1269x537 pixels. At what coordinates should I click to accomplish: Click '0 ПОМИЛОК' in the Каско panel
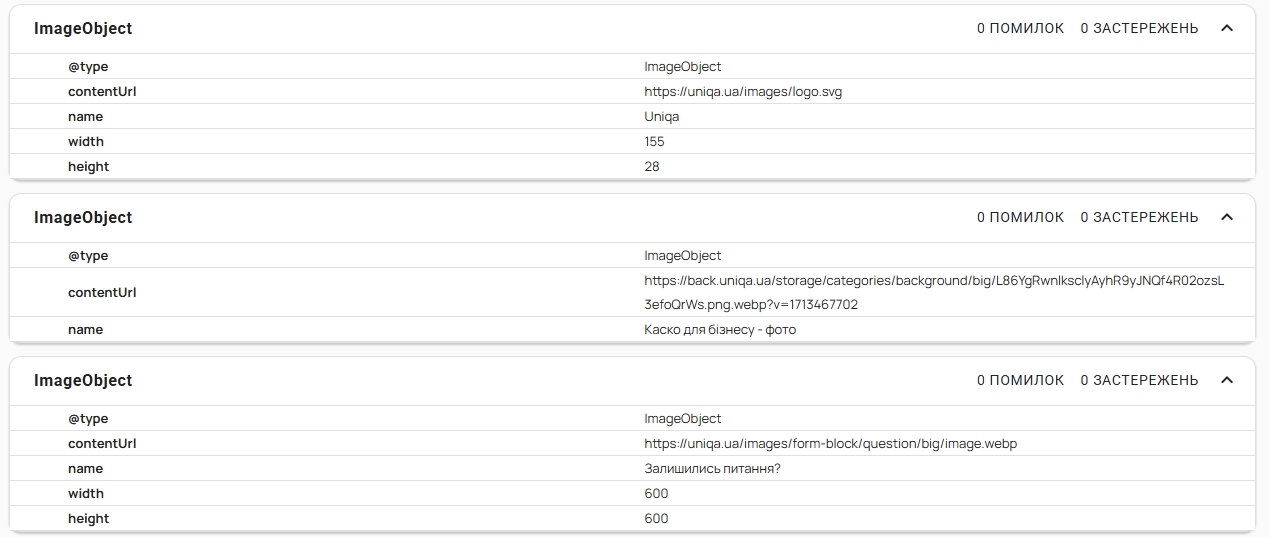1020,217
